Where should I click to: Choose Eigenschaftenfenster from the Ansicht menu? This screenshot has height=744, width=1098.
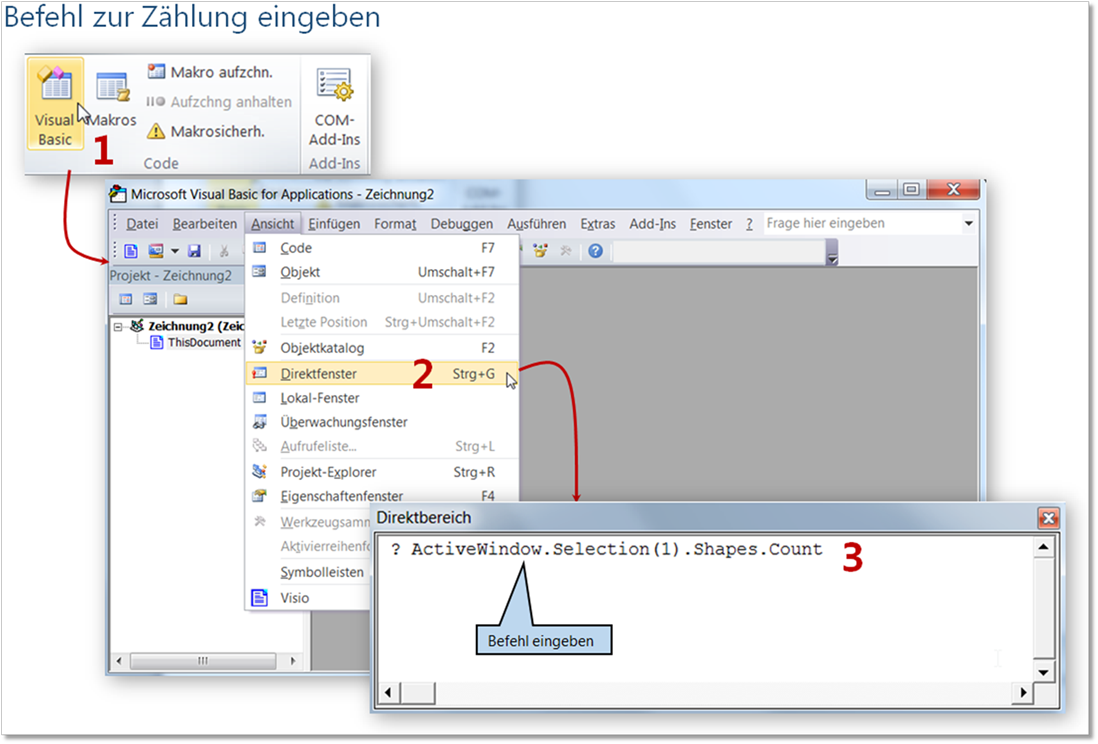[382, 496]
